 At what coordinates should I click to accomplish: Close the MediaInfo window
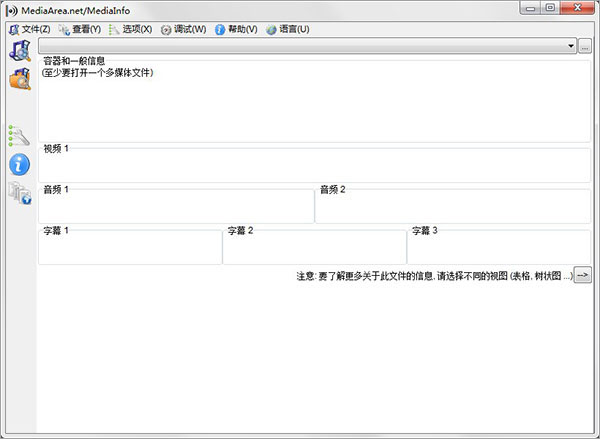(578, 8)
